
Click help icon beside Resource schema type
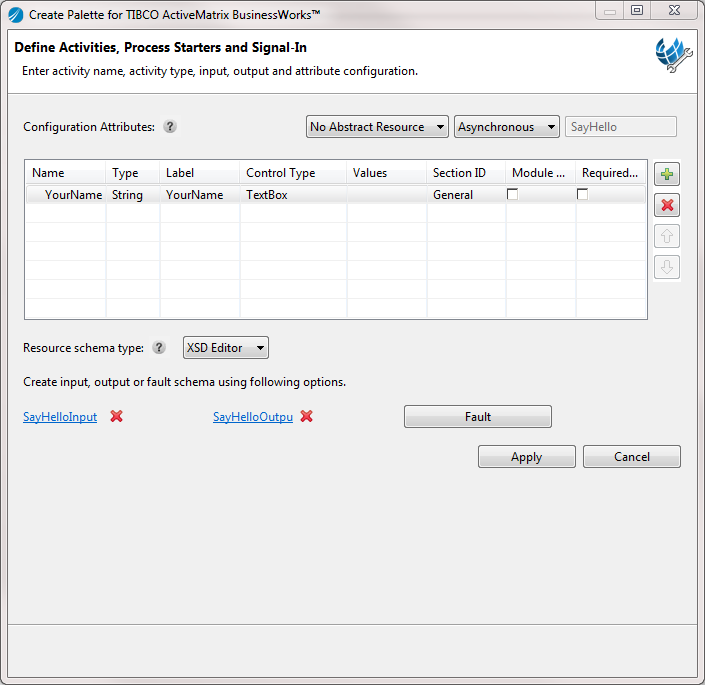point(159,347)
